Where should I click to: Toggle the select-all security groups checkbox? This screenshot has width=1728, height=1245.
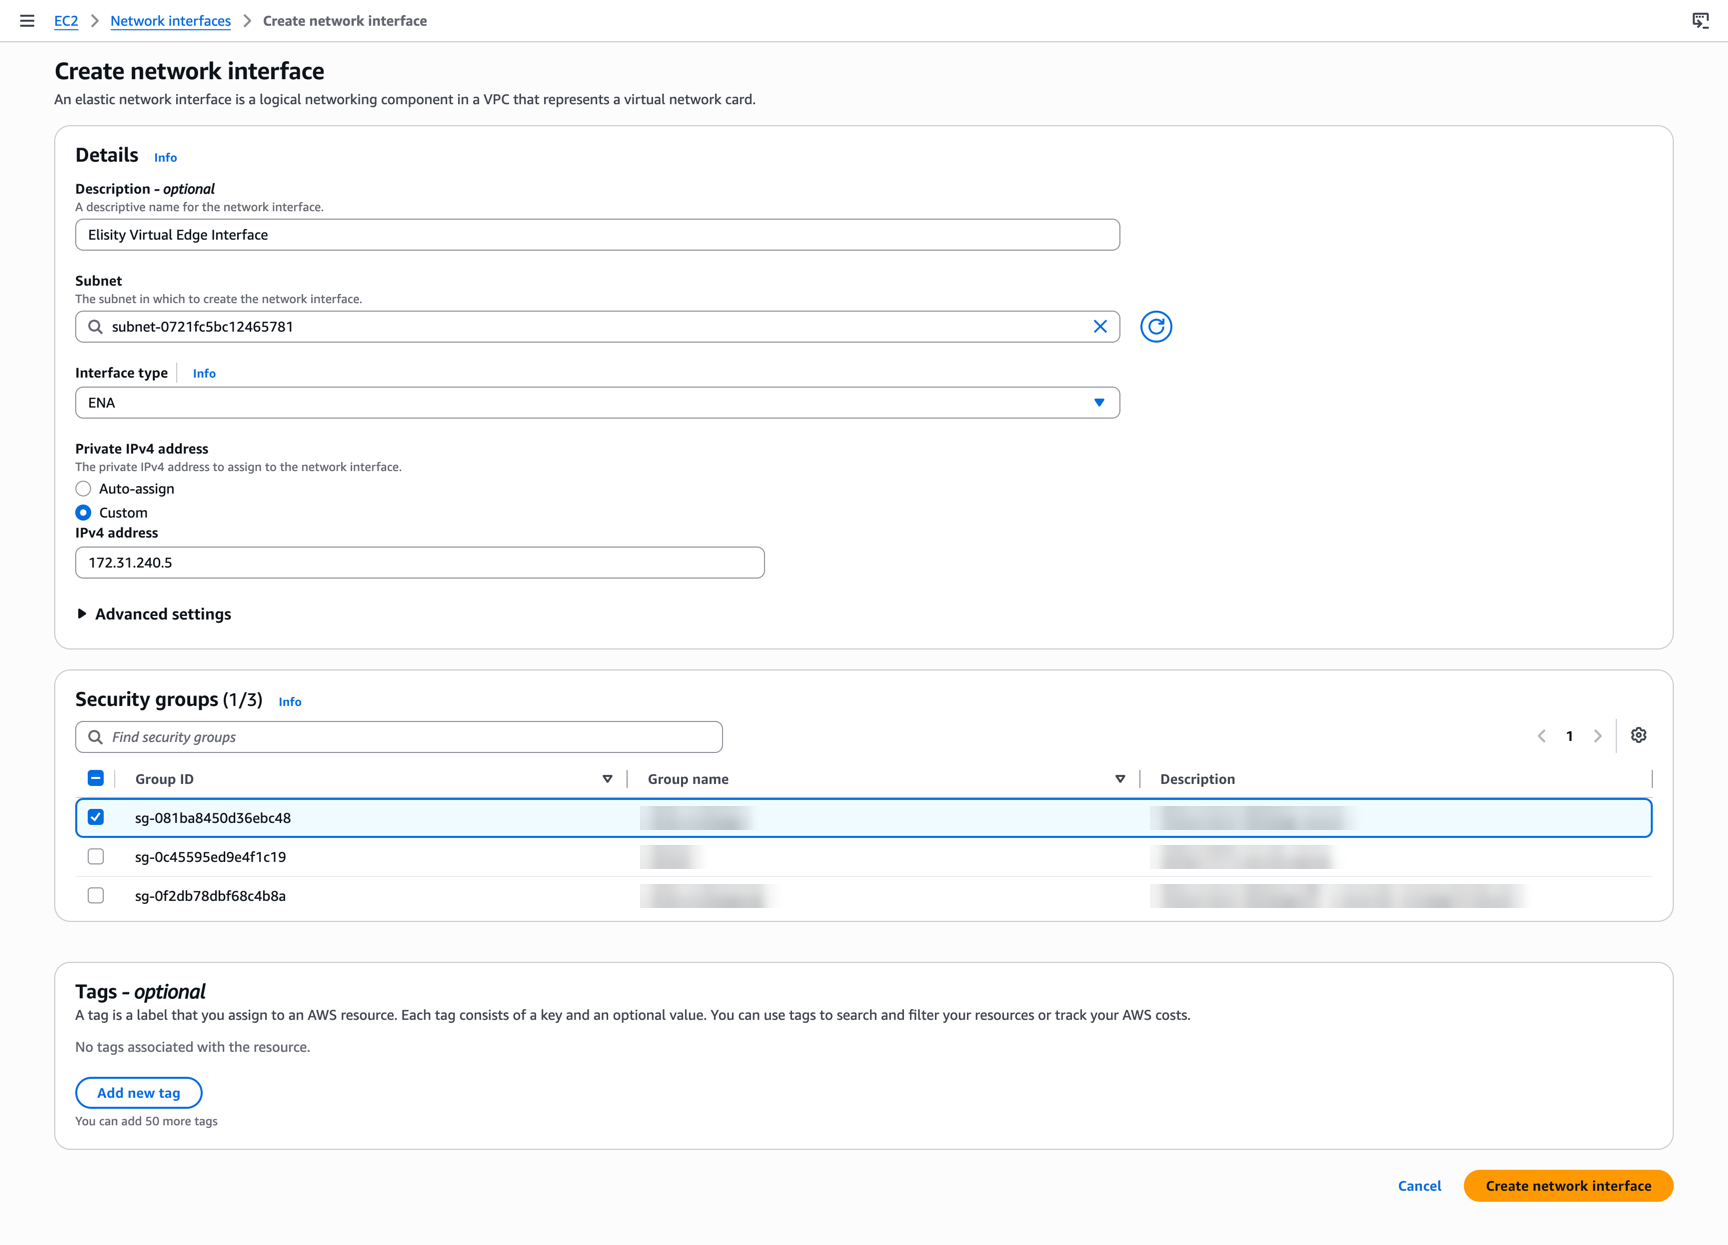pos(96,779)
